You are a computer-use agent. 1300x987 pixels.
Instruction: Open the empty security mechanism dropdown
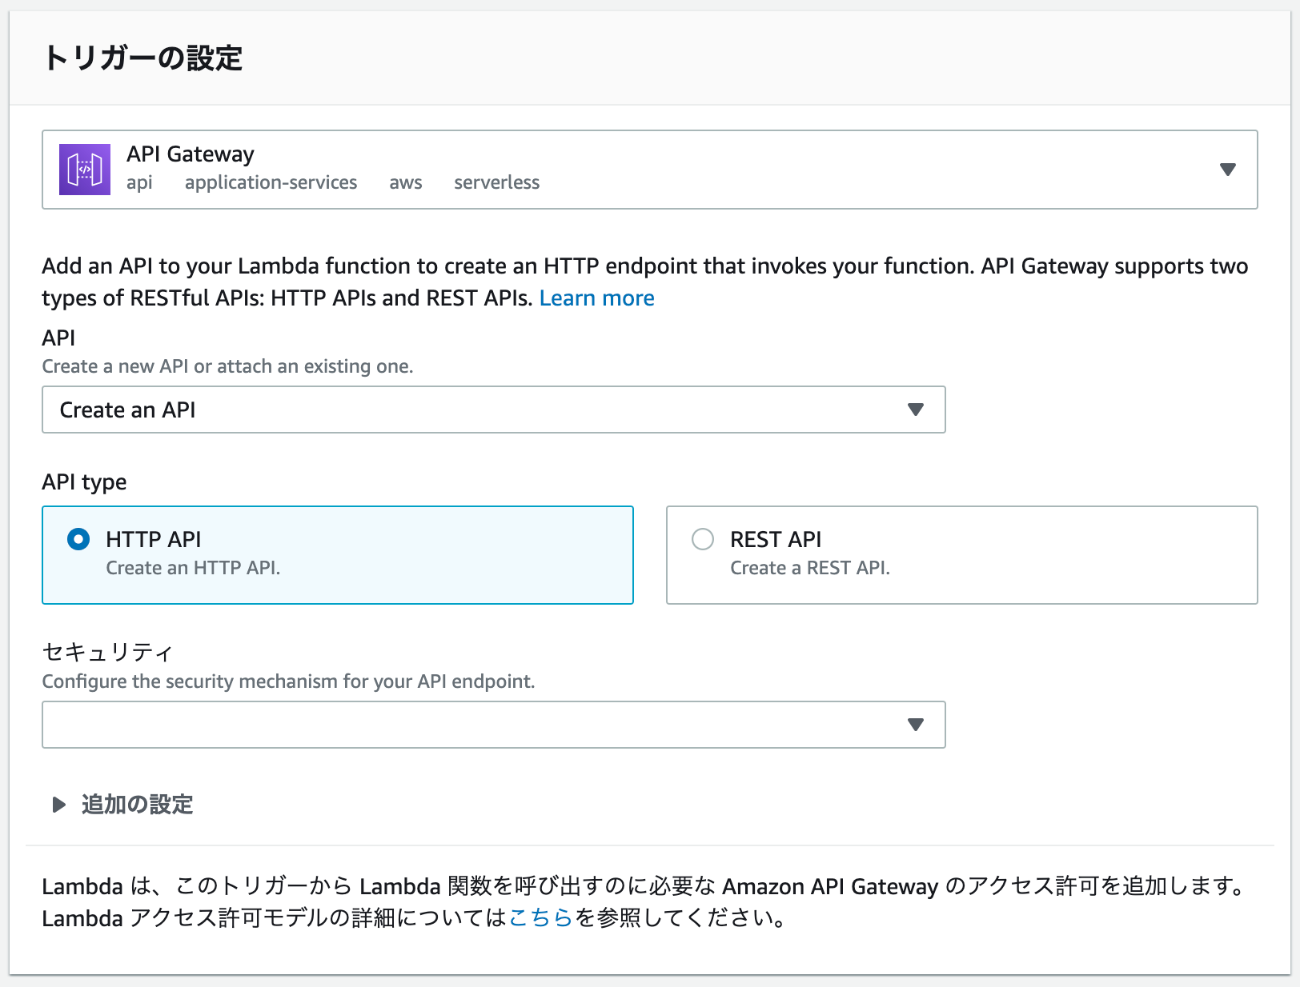493,725
